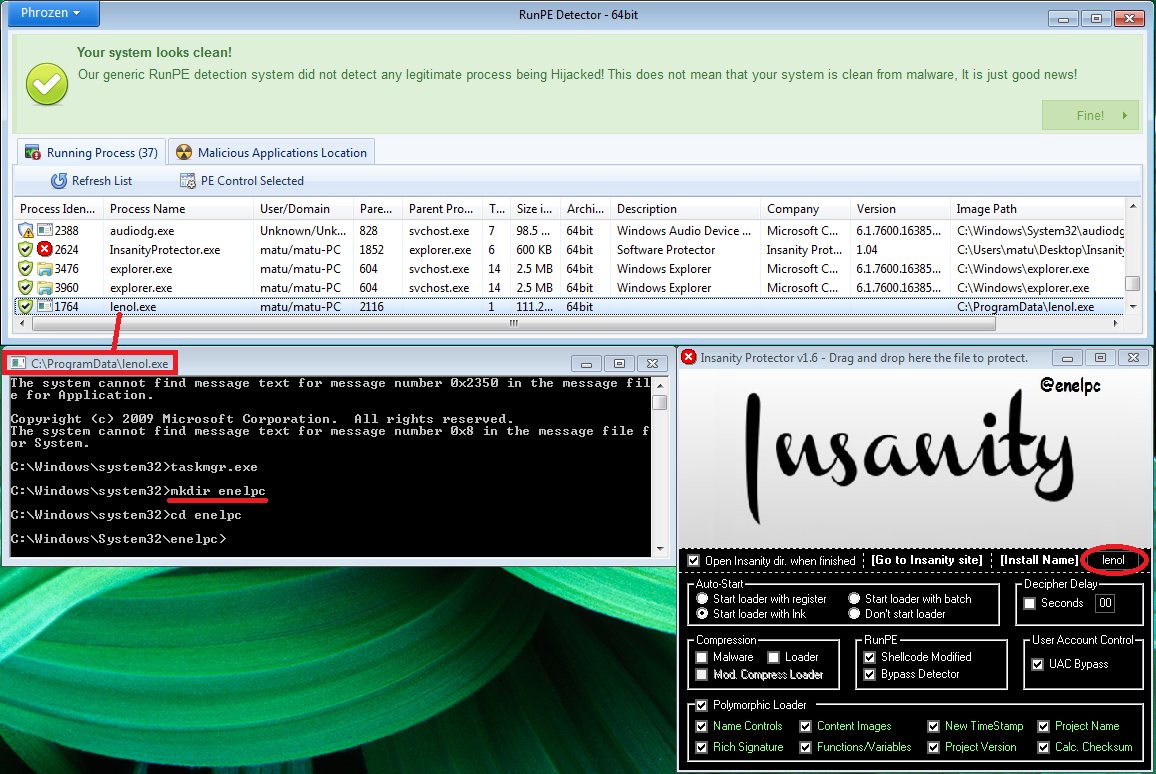Screen dimensions: 1156x774
Task: Click folder icon of explorer.exe 3960 row
Action: (45, 287)
